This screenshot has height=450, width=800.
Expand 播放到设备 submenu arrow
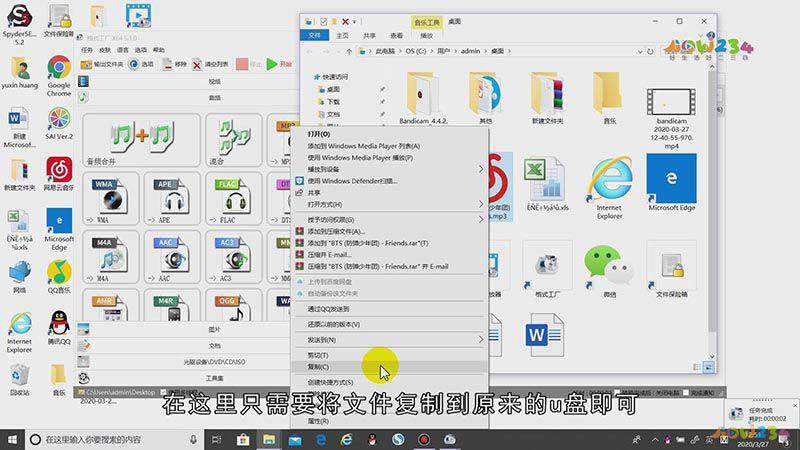pyautogui.click(x=481, y=169)
